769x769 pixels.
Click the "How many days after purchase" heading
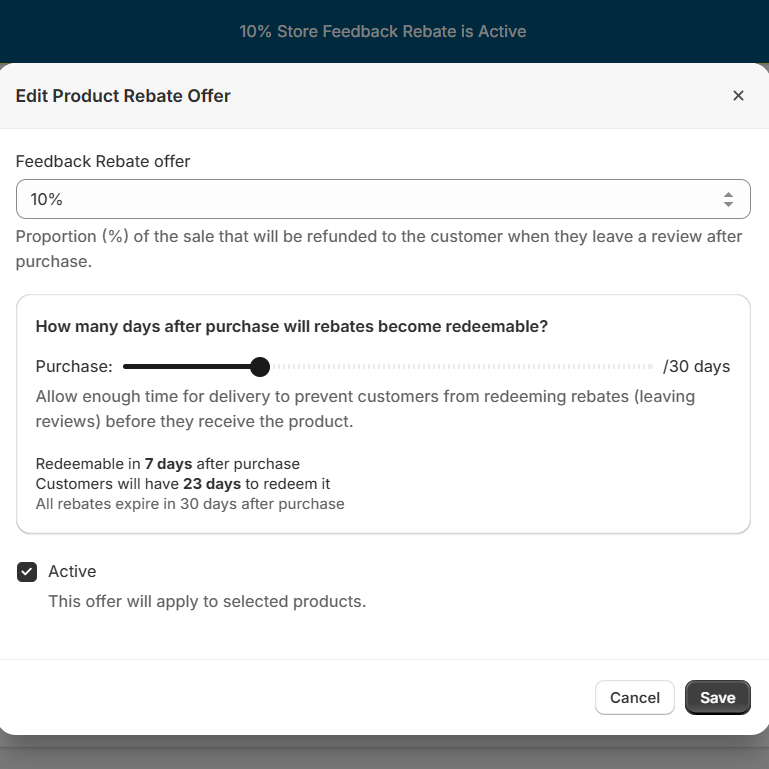[x=291, y=326]
